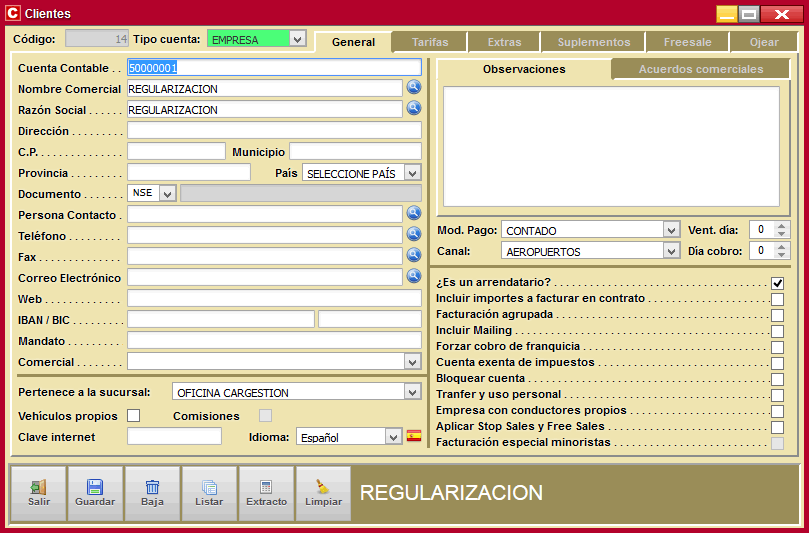Clear the form with Limpiar
Image resolution: width=809 pixels, height=533 pixels.
point(323,494)
